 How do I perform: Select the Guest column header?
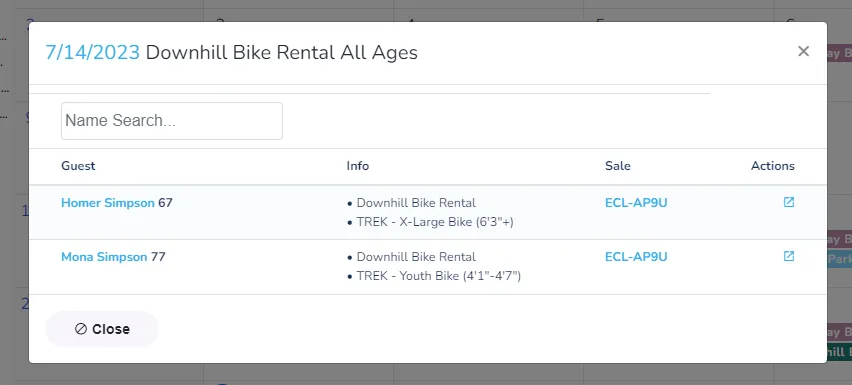tap(78, 166)
